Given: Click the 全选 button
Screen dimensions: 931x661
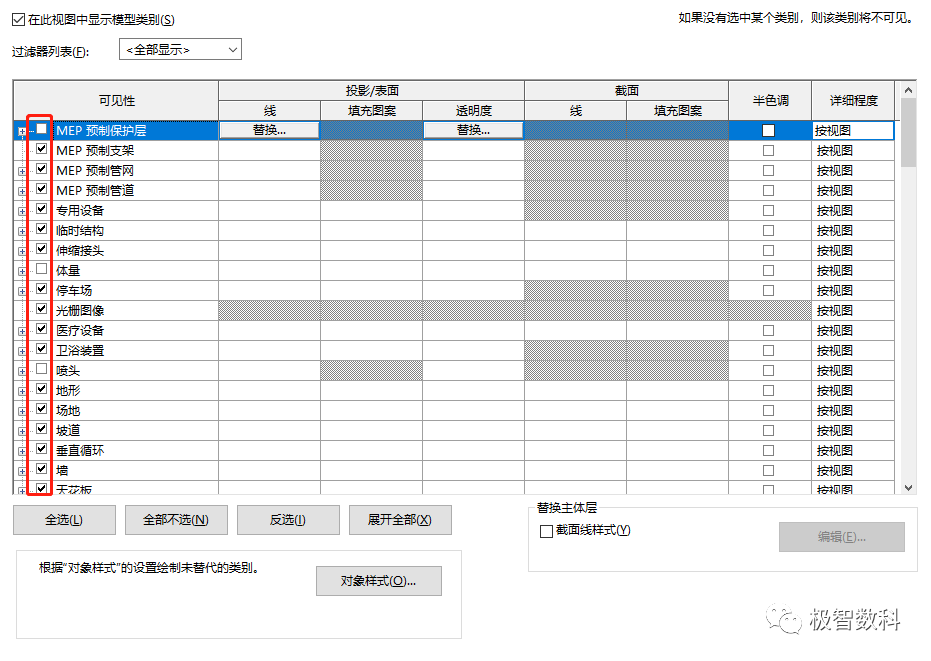Looking at the screenshot, I should tap(63, 519).
